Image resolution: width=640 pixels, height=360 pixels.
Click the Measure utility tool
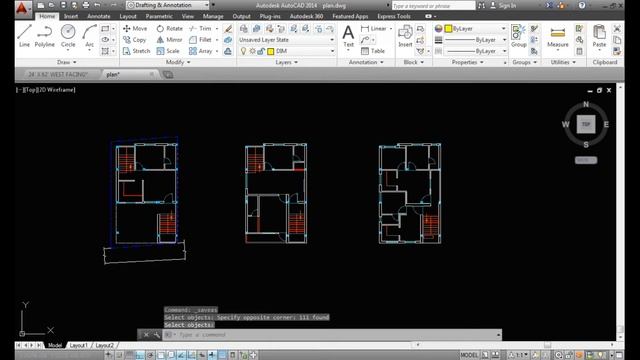point(558,36)
